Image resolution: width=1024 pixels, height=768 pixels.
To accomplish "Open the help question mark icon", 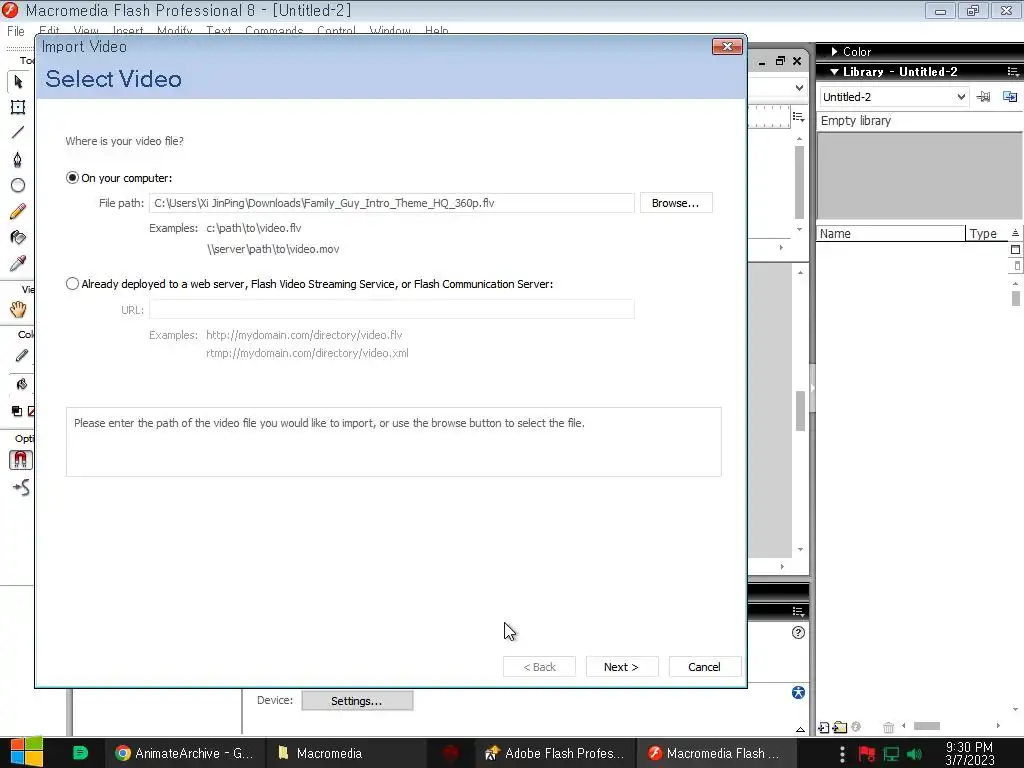I will point(798,632).
